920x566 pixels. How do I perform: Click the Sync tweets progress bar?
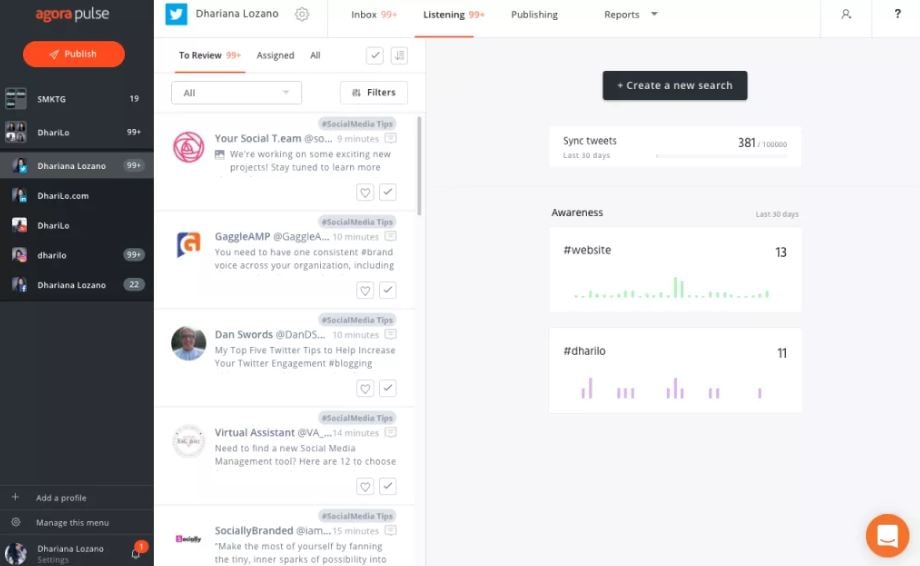(722, 156)
